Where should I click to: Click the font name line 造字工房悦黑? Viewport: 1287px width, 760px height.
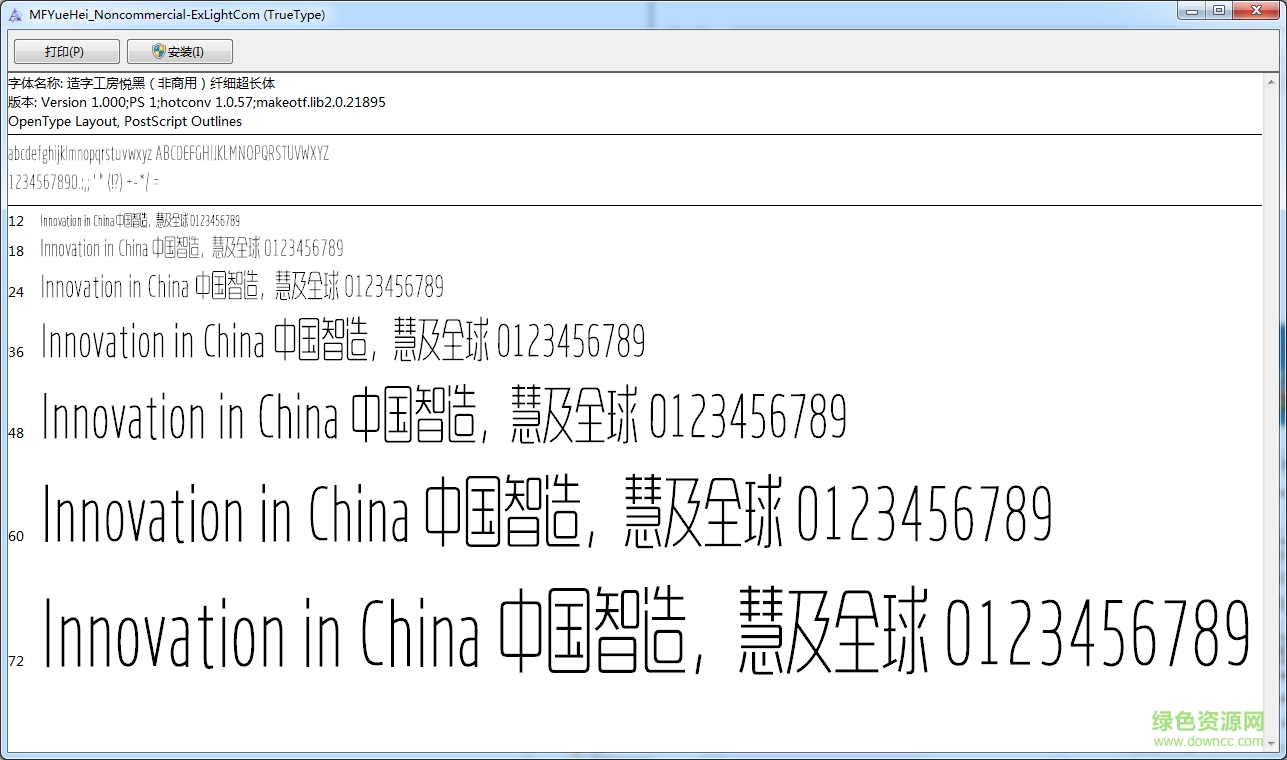140,83
